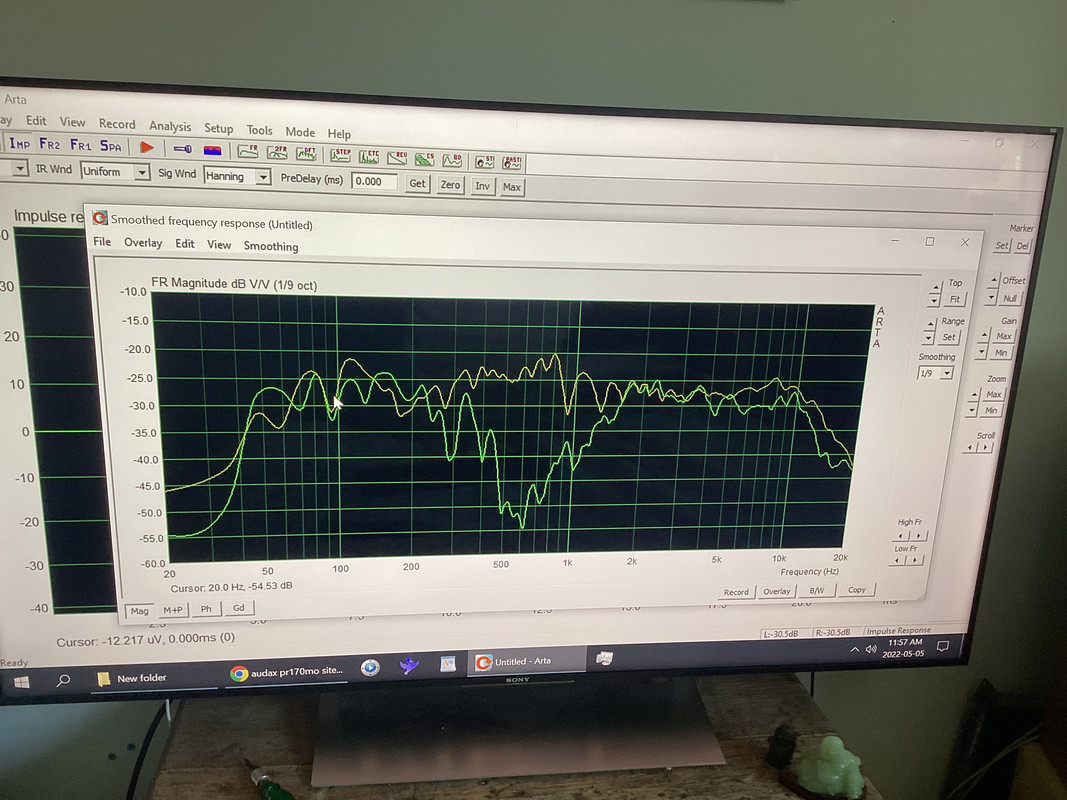Toggle the B/W display button
This screenshot has height=800, width=1067.
coord(817,590)
